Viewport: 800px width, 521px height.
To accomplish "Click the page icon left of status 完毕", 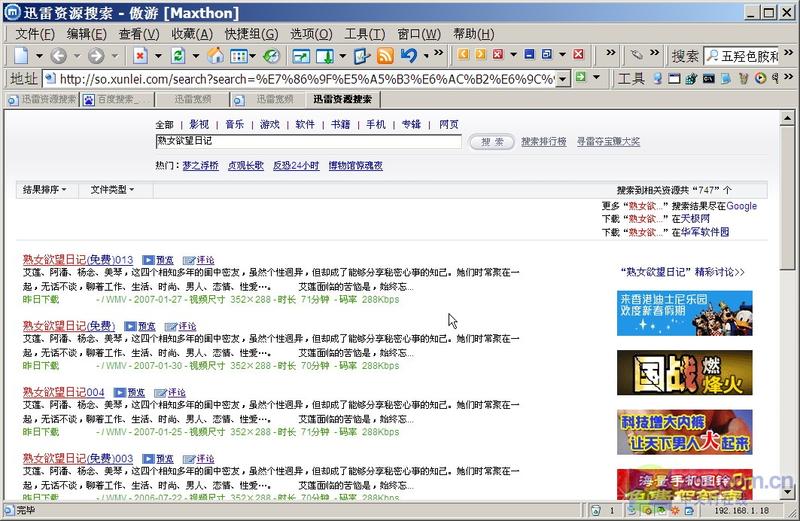I will point(9,510).
